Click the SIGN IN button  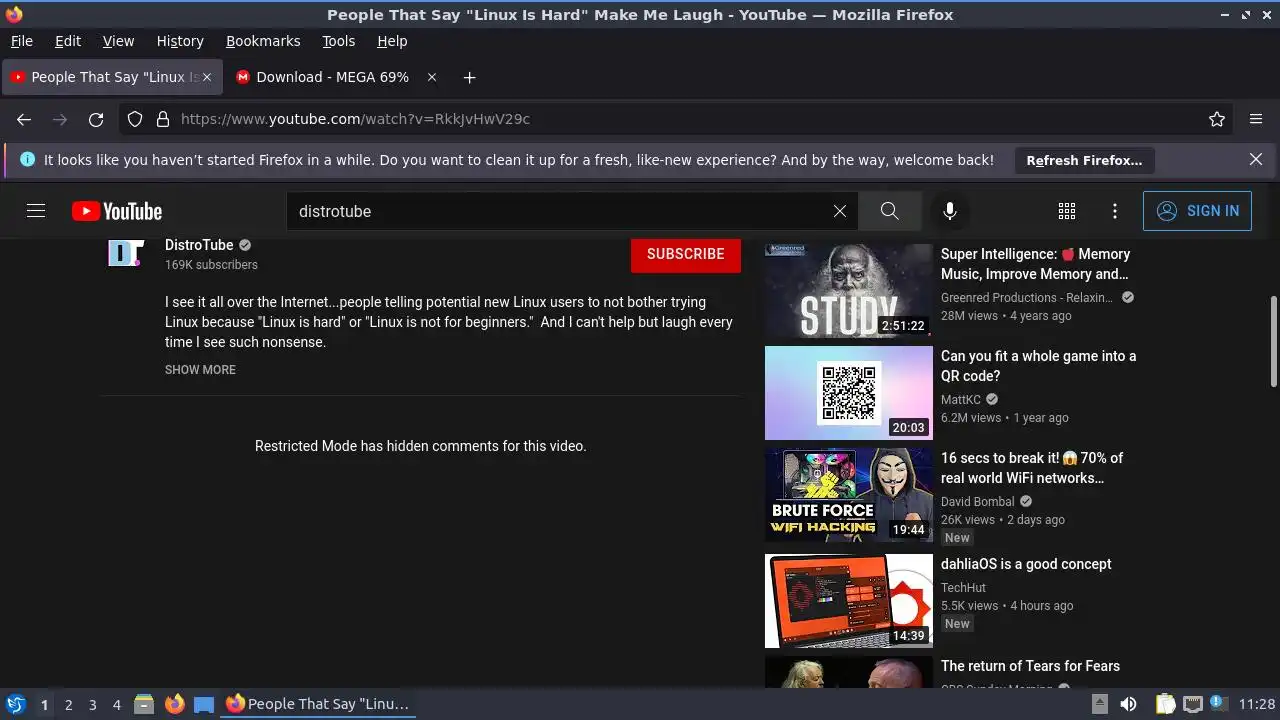1197,211
